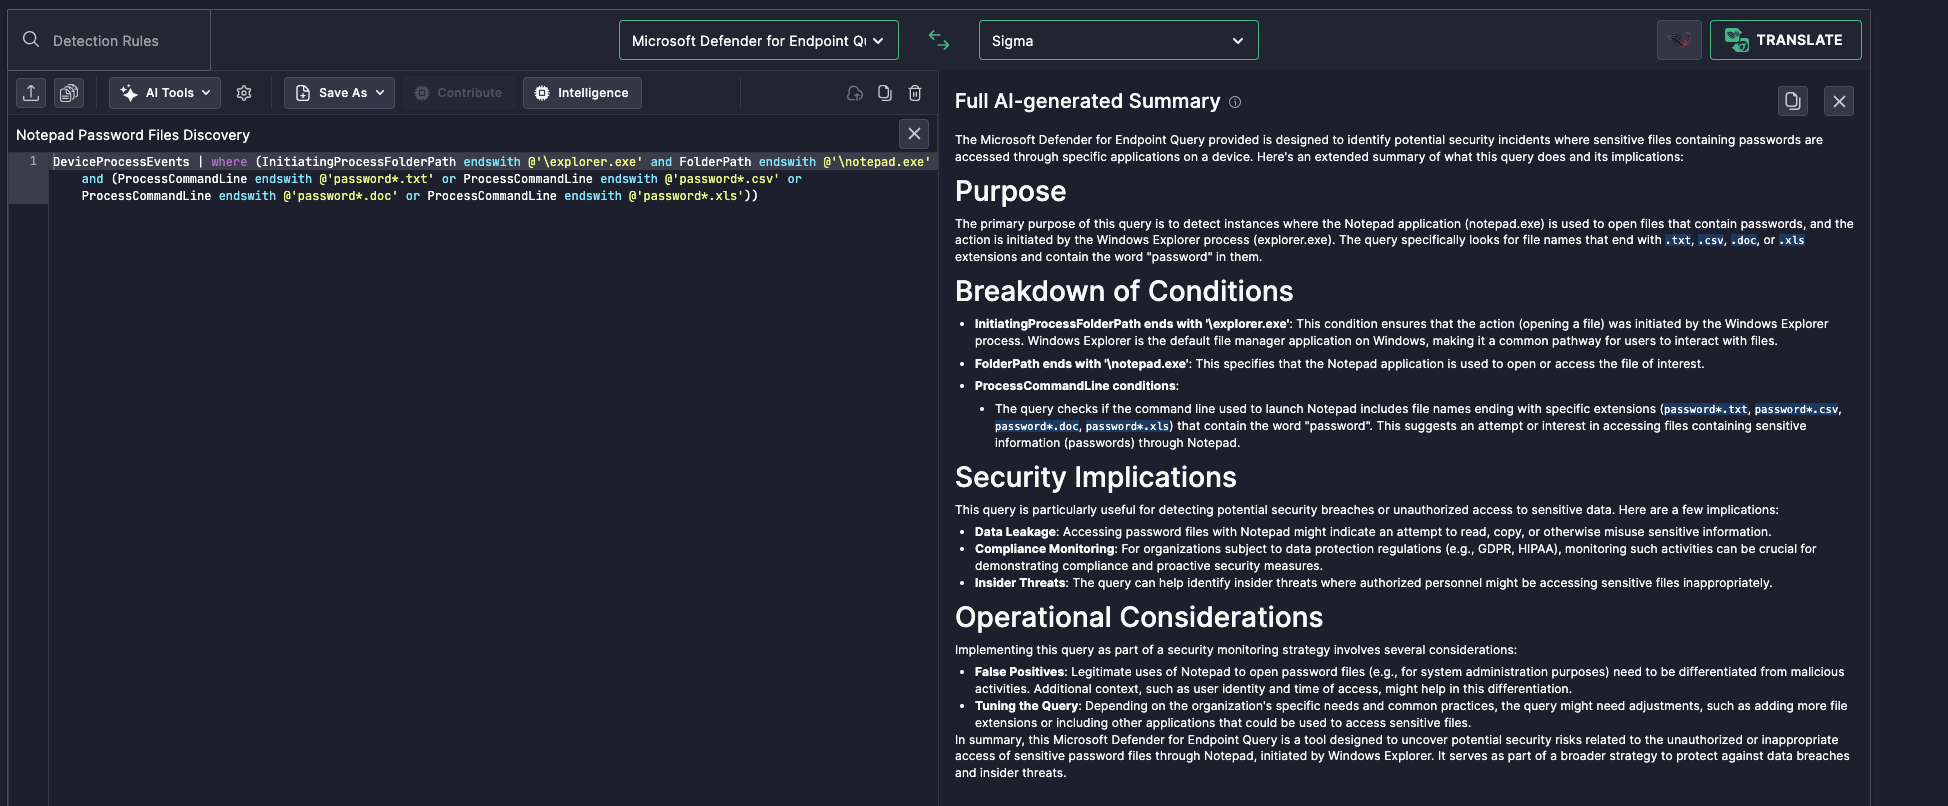Click the Tuning the Query bullet label

[1026, 706]
